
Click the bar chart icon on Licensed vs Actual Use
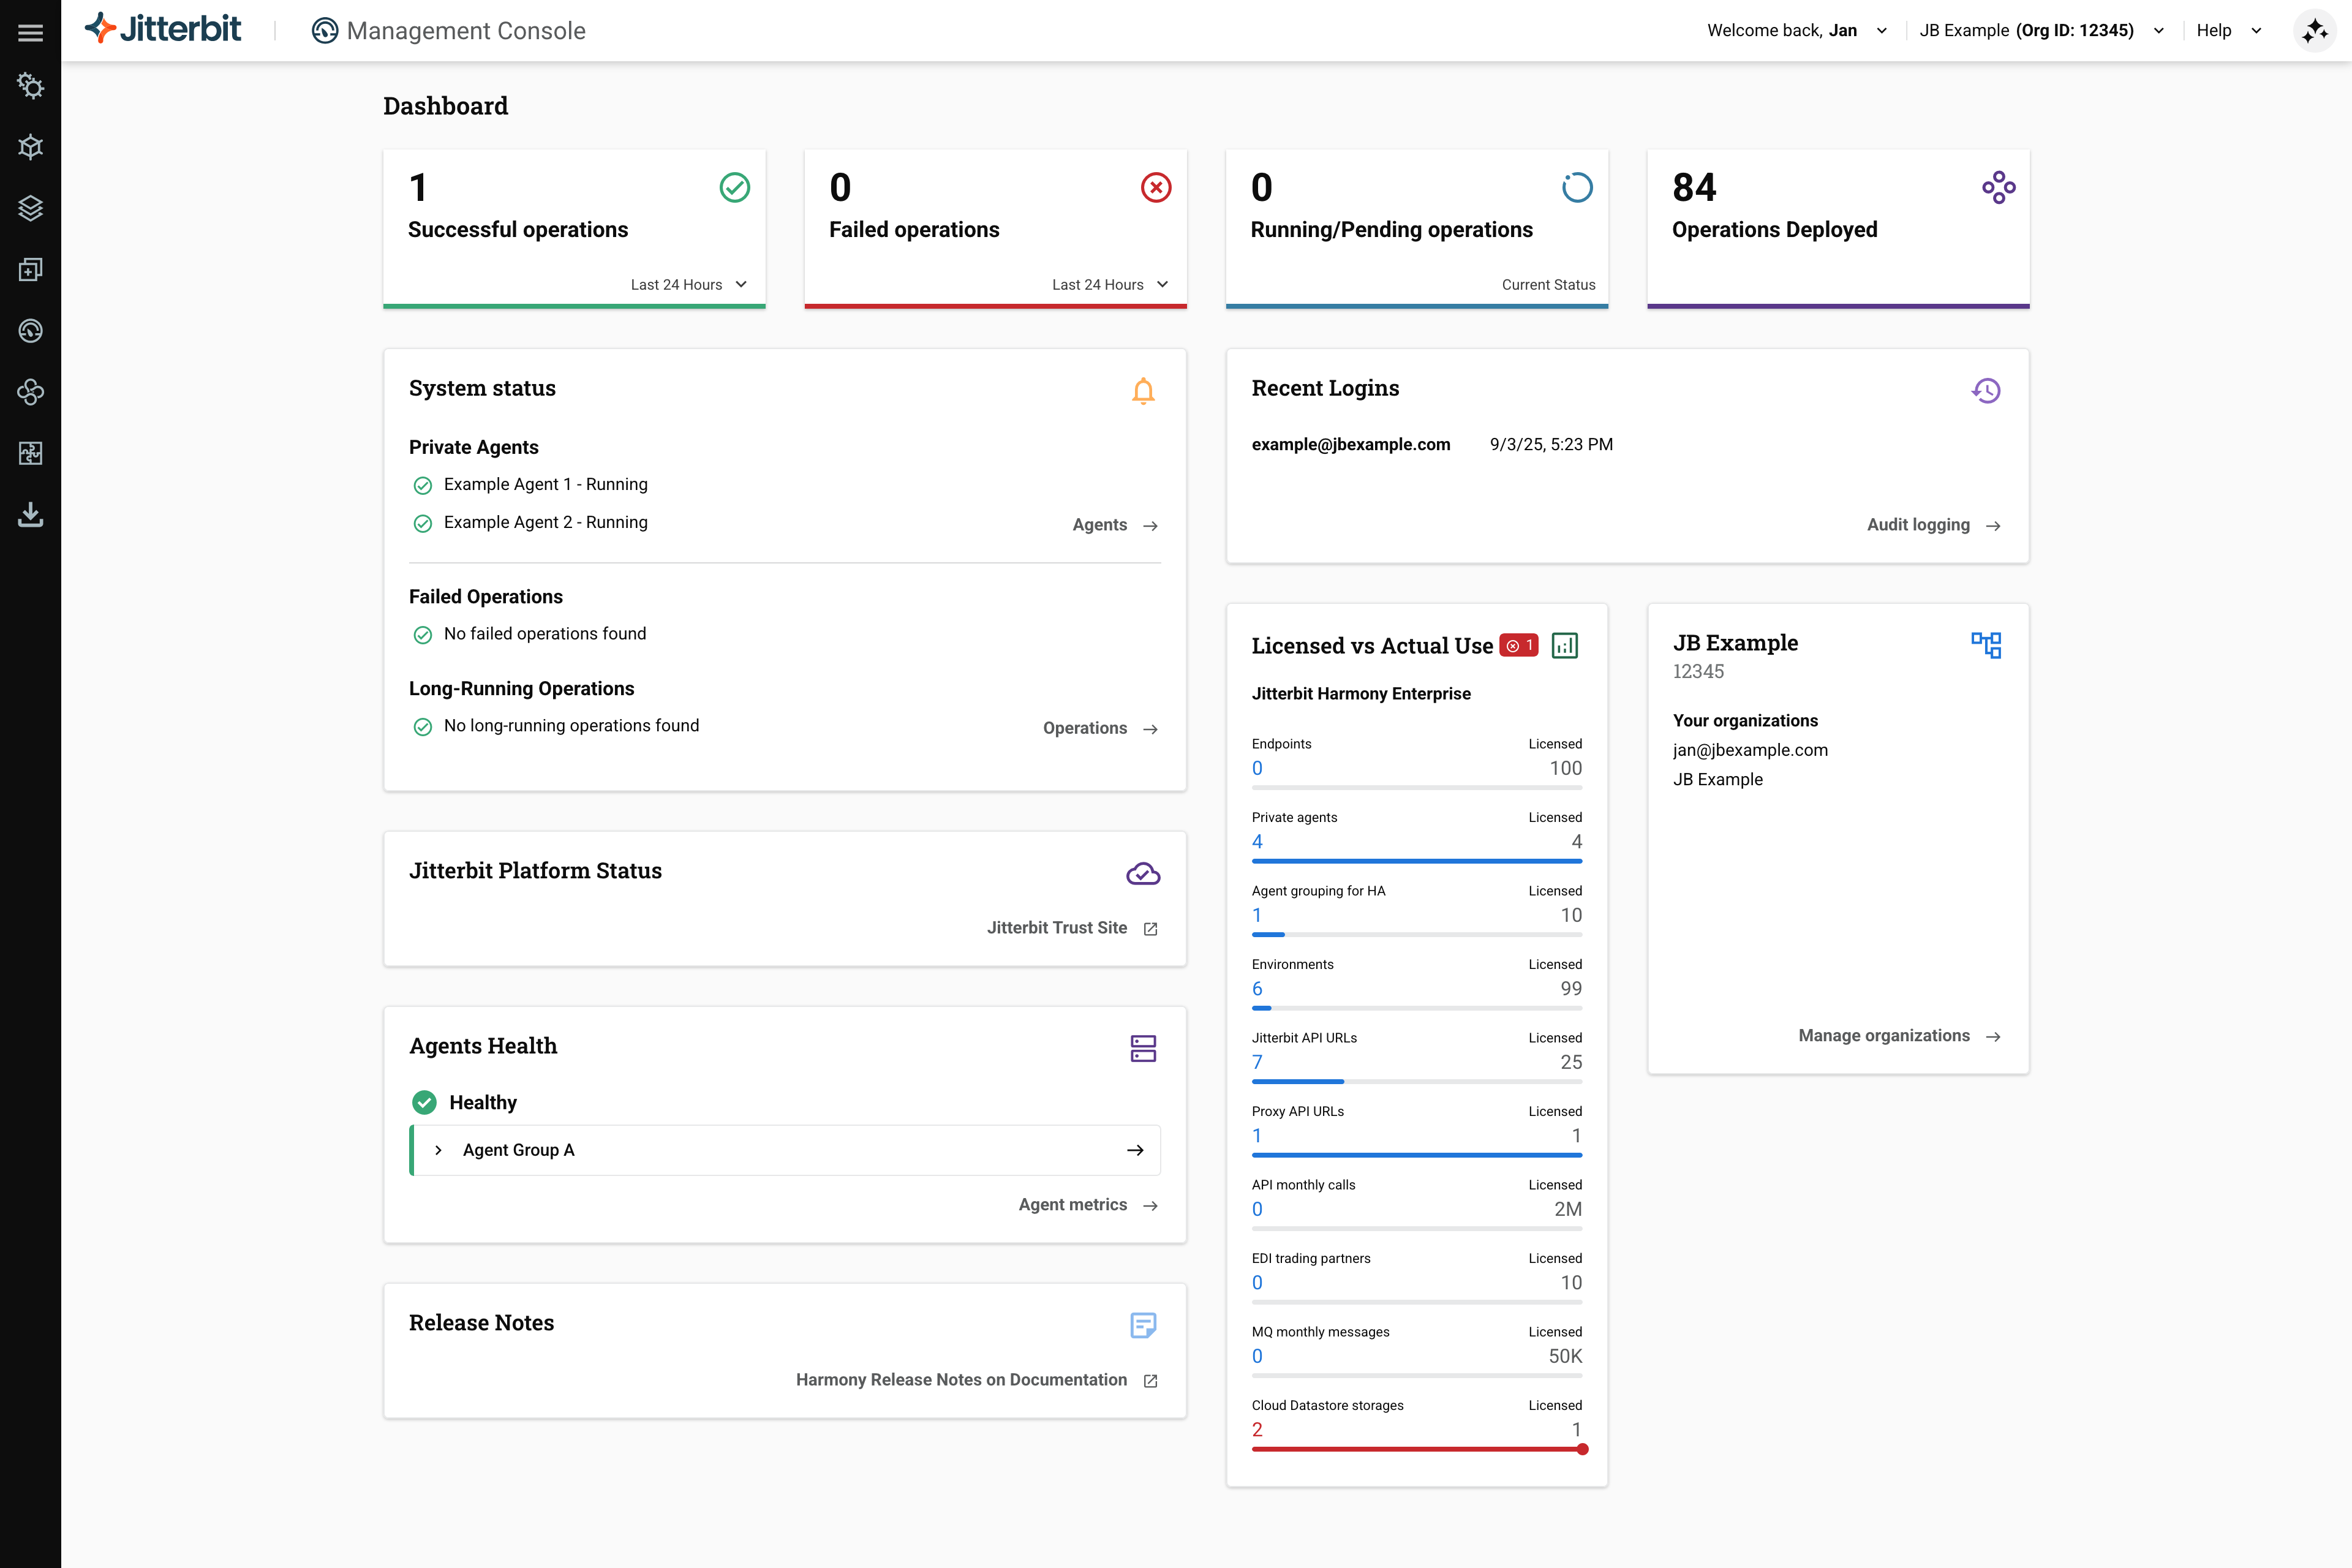[1564, 645]
